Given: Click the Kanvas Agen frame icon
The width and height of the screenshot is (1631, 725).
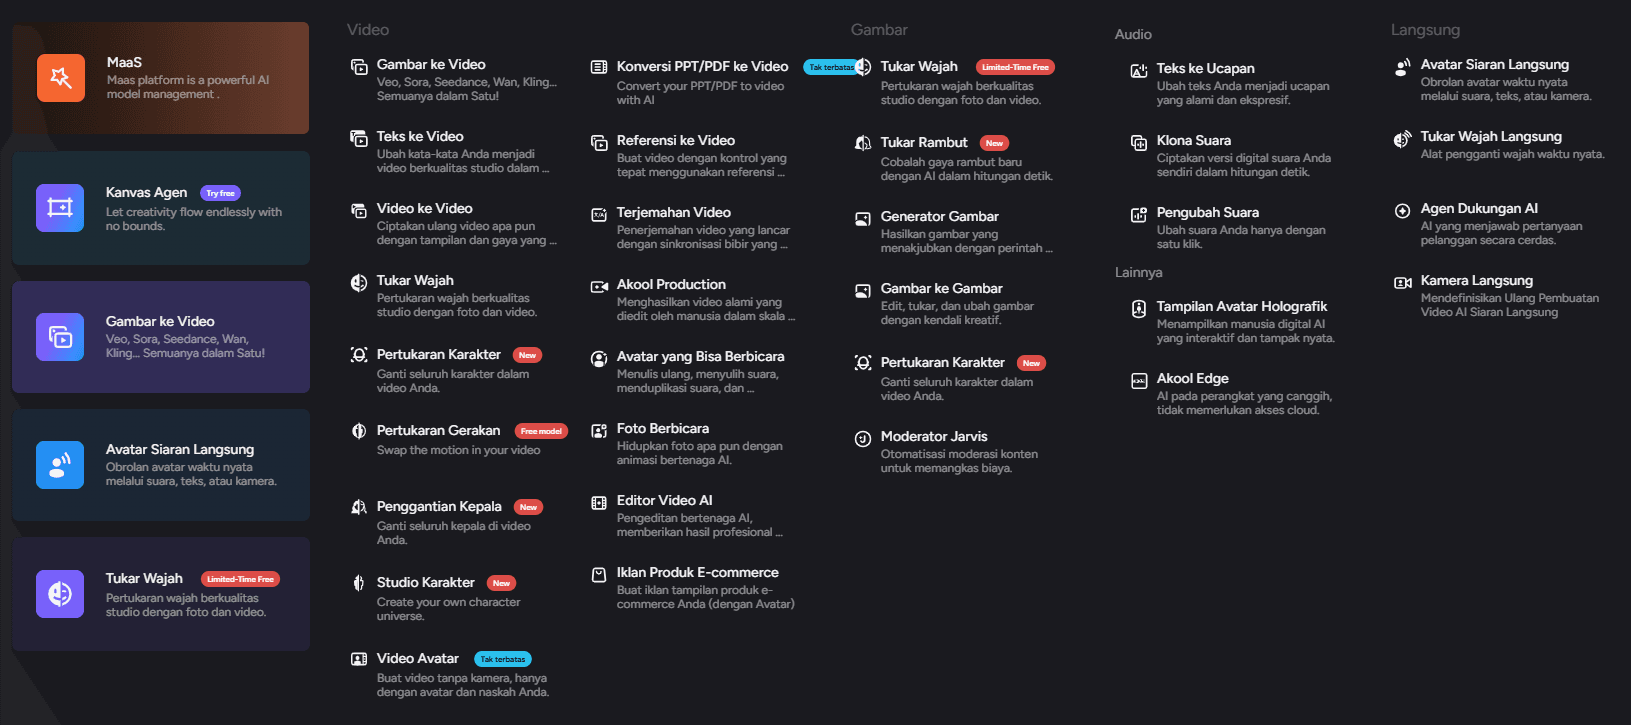Looking at the screenshot, I should [60, 208].
